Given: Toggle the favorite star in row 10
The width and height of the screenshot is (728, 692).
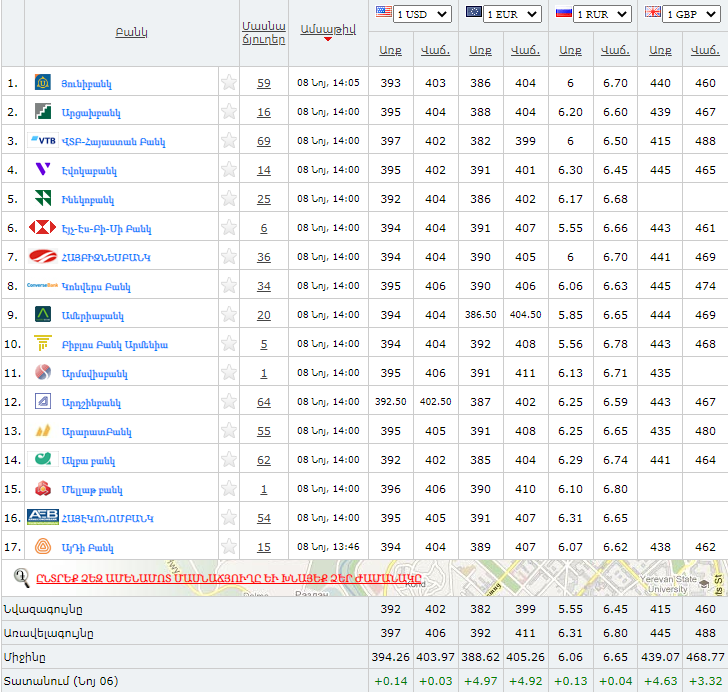Looking at the screenshot, I should [x=229, y=344].
